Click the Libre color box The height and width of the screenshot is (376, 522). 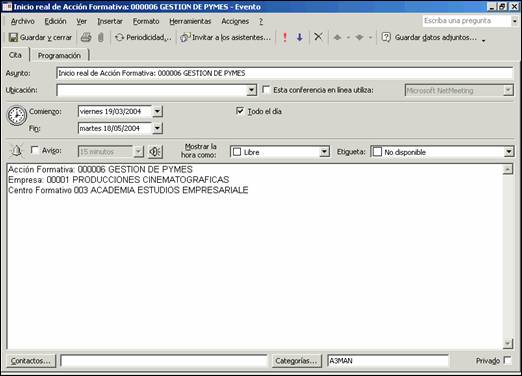[x=237, y=152]
